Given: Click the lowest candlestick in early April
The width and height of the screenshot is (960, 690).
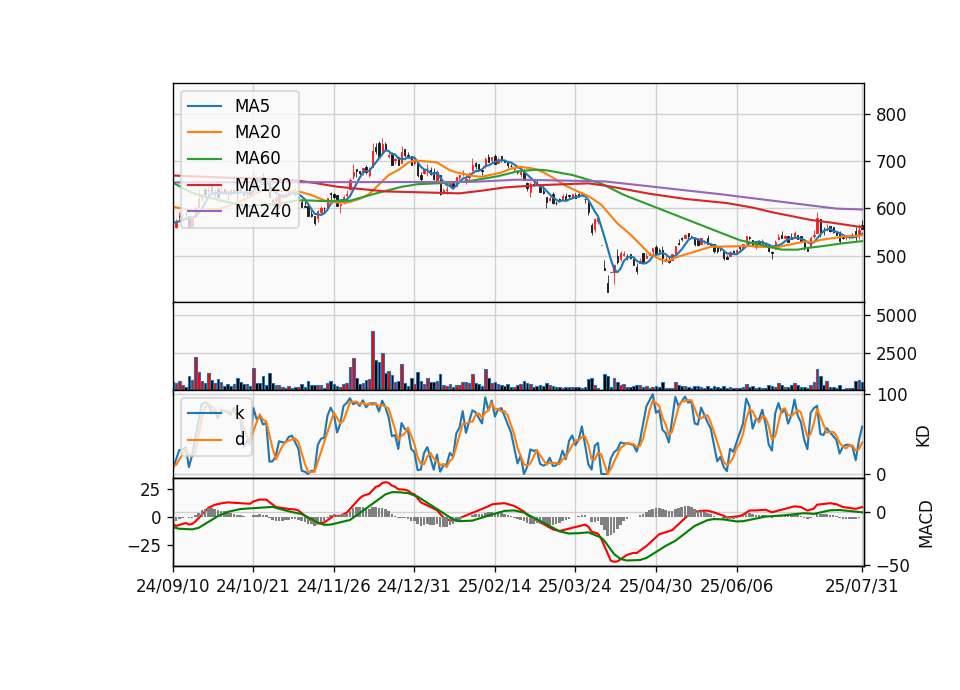Looking at the screenshot, I should [x=608, y=284].
